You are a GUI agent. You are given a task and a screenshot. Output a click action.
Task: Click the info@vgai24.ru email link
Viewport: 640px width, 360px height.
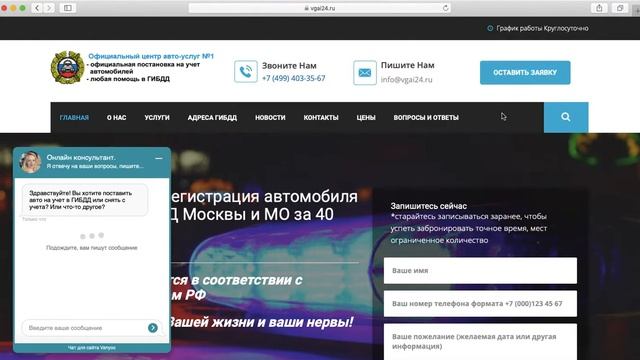[x=406, y=80]
